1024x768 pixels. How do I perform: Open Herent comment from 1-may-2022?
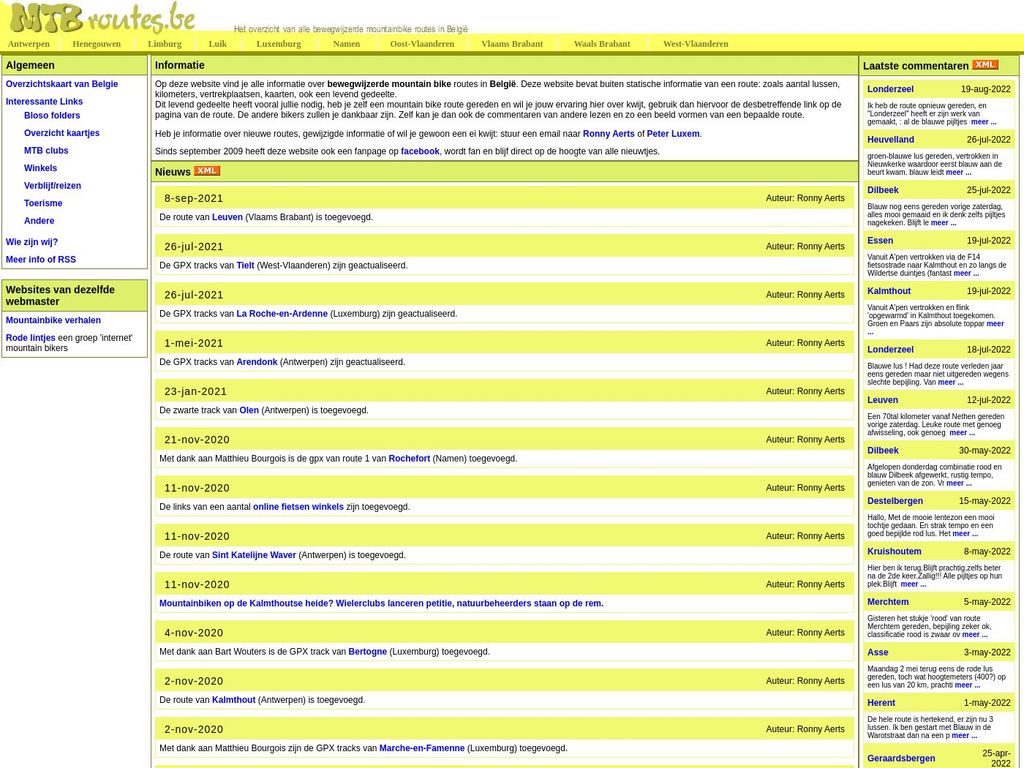[x=881, y=703]
